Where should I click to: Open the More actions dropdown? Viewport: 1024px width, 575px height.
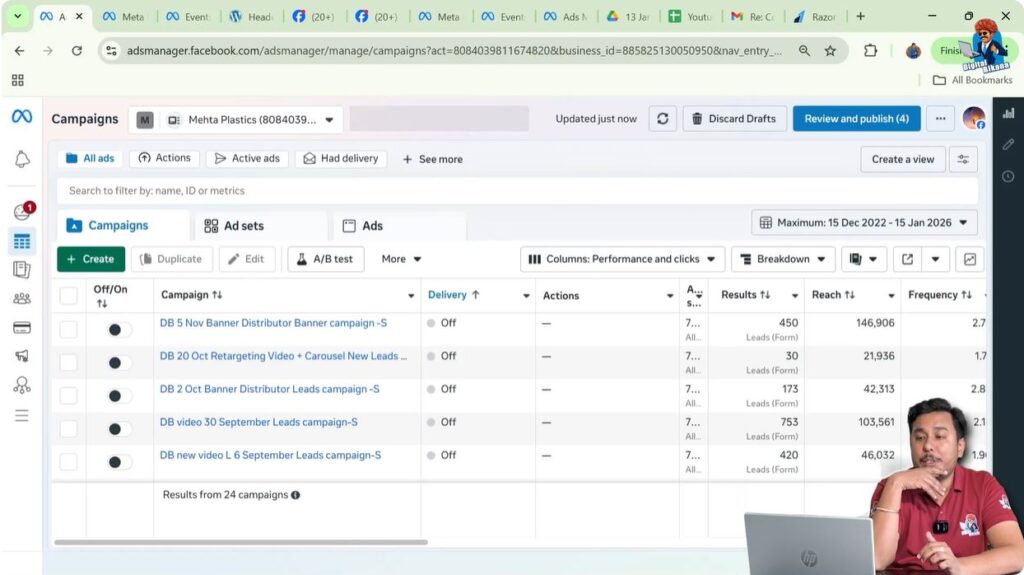[x=401, y=259]
